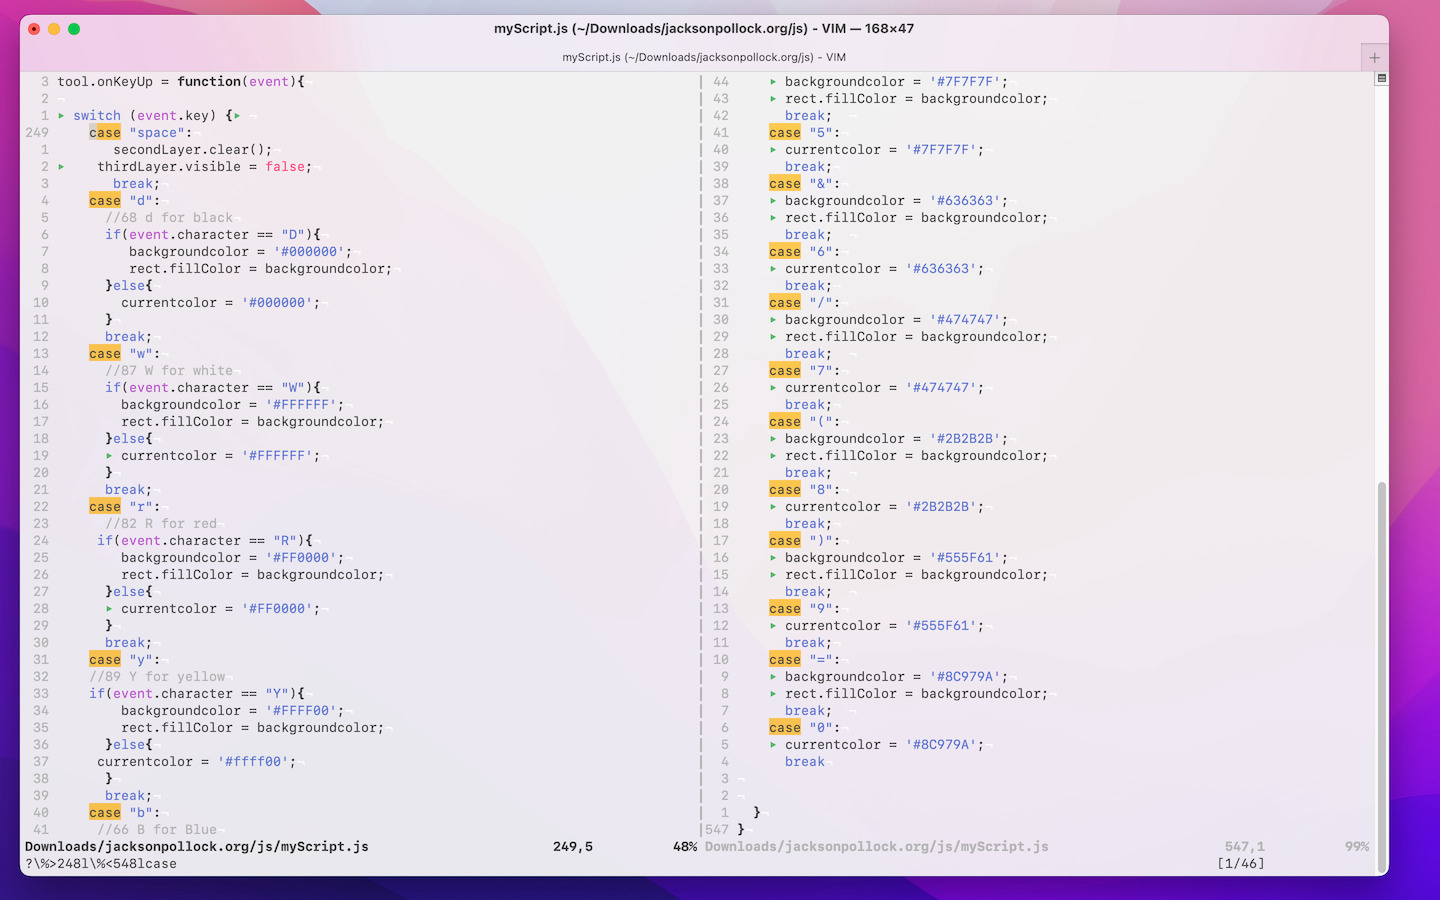Click the window title 'myScript.js ... VIM — 168×47'
The image size is (1440, 900).
[x=704, y=28]
